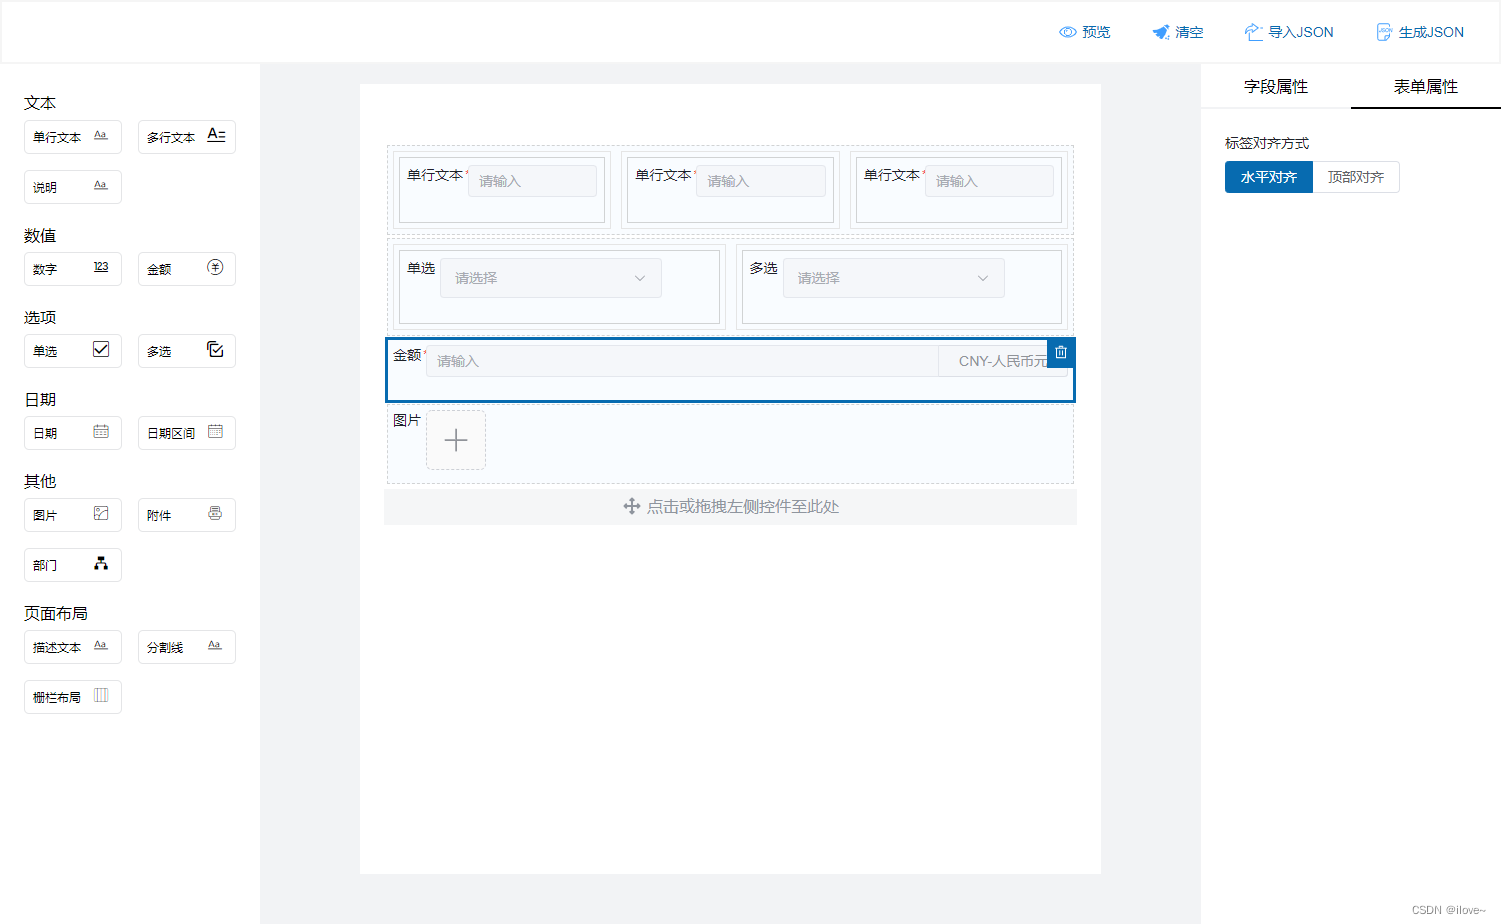The height and width of the screenshot is (924, 1501).
Task: Add the 描述文本 layout component
Action: (x=73, y=647)
